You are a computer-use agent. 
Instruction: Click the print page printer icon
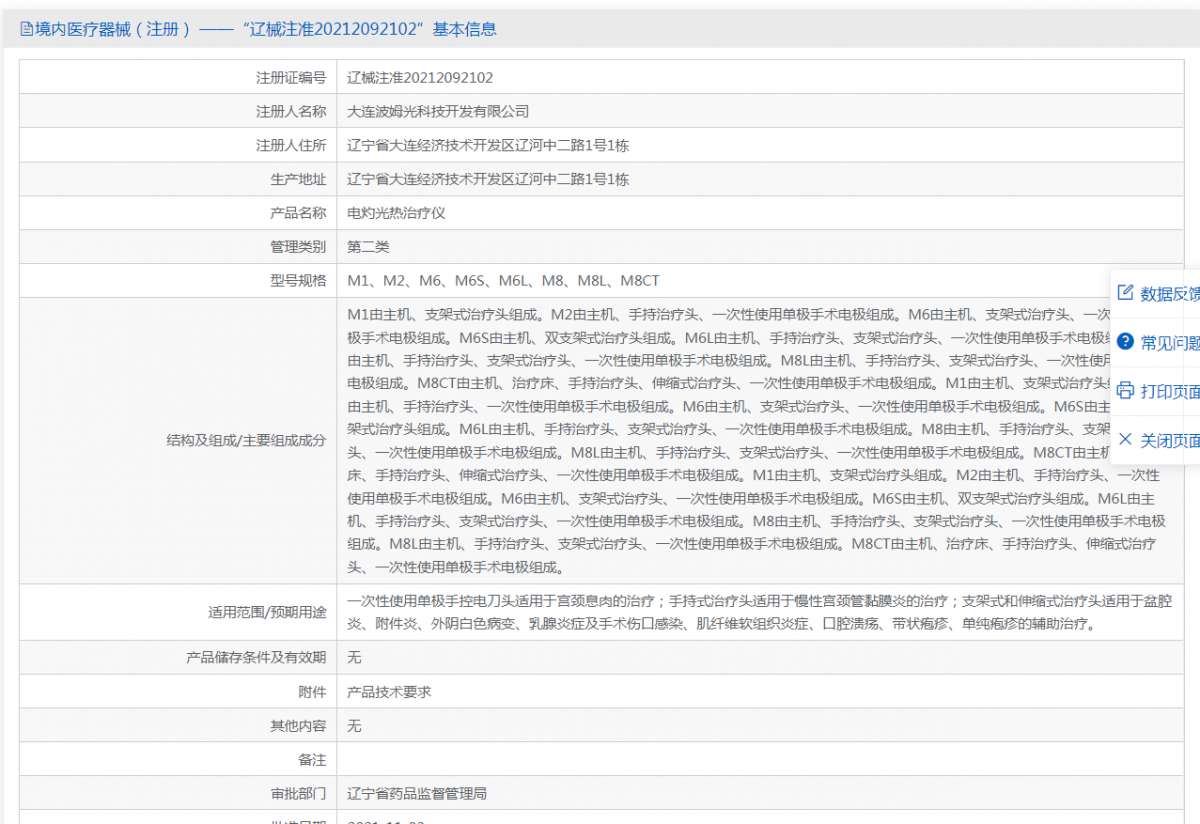tap(1125, 391)
